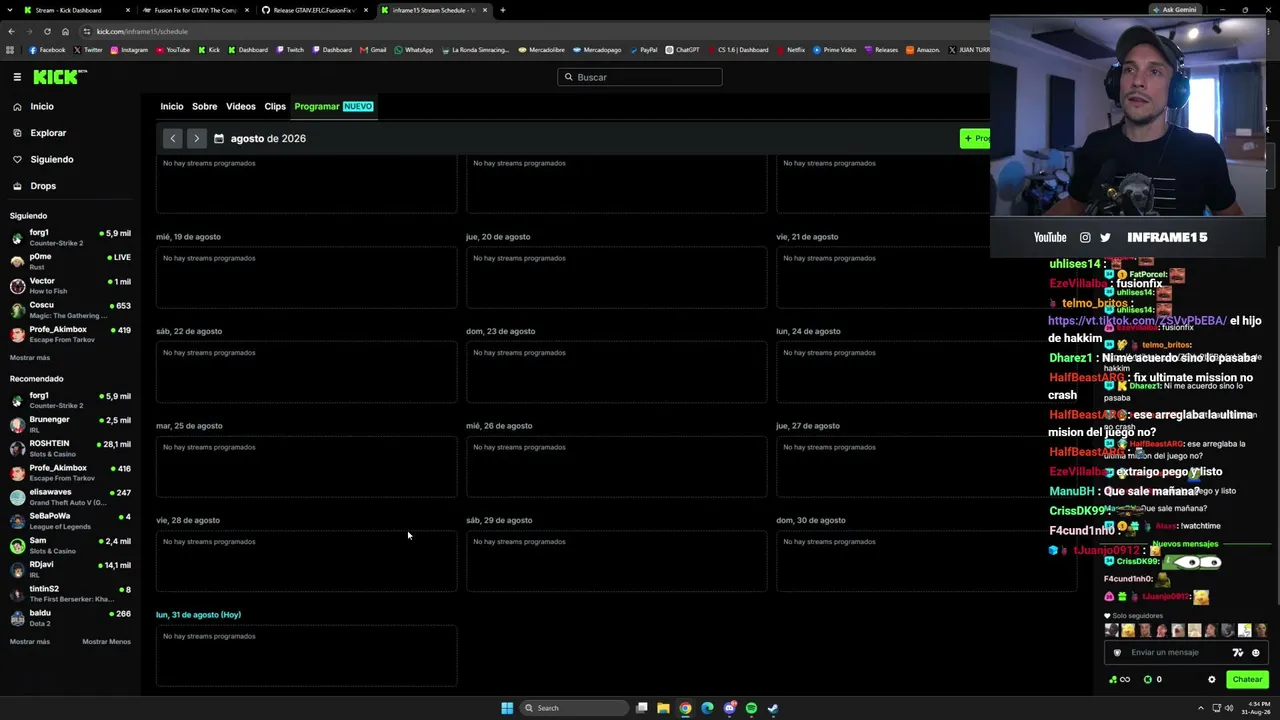Open Discord from the taskbar
The height and width of the screenshot is (720, 1280).
[729, 708]
